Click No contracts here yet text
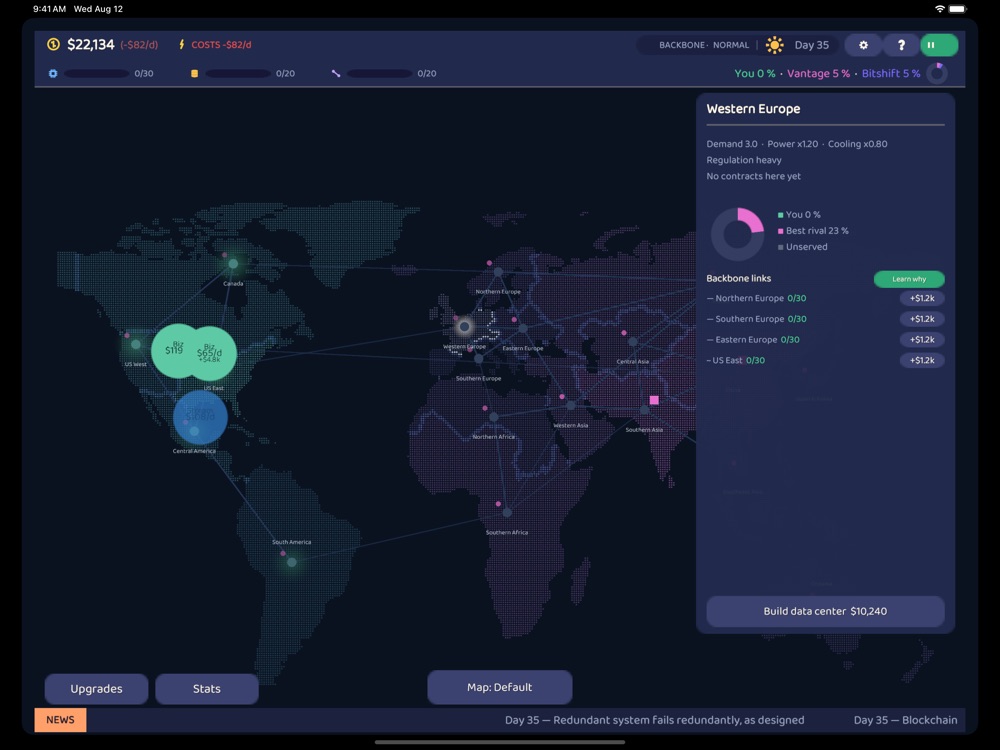Screen dimensions: 1000x750 tap(753, 176)
